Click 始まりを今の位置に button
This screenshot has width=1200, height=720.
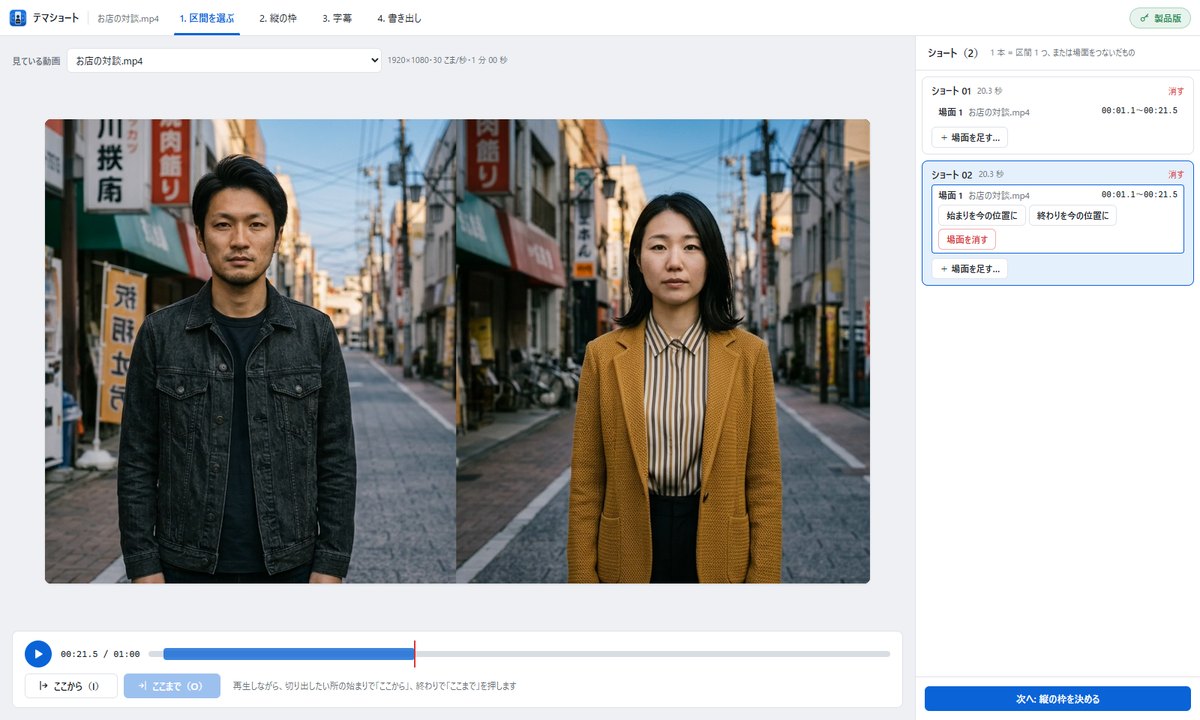click(x=982, y=216)
